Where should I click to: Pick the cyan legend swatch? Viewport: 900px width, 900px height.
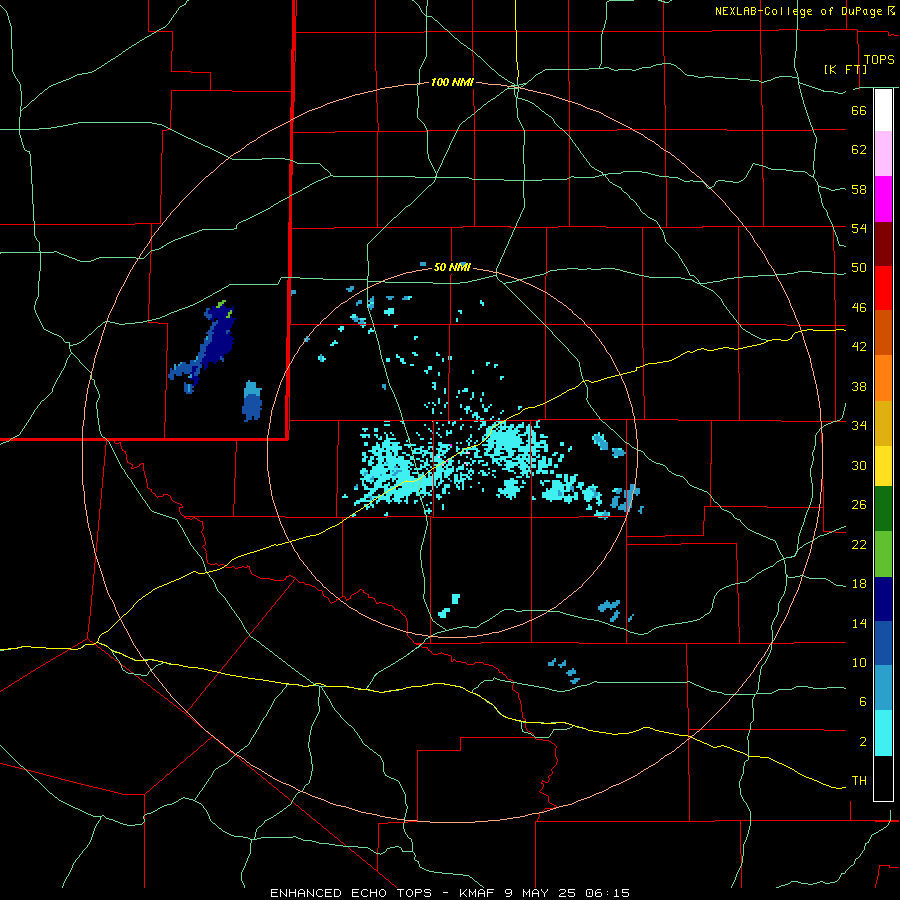tap(883, 733)
